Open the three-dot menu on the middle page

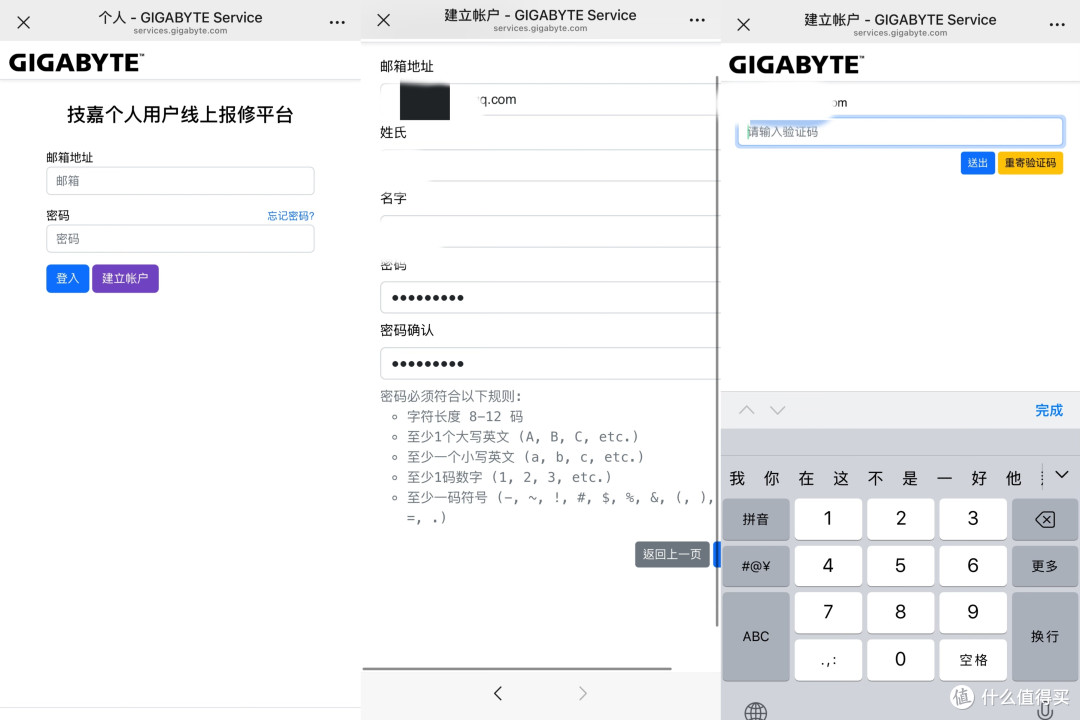point(697,20)
